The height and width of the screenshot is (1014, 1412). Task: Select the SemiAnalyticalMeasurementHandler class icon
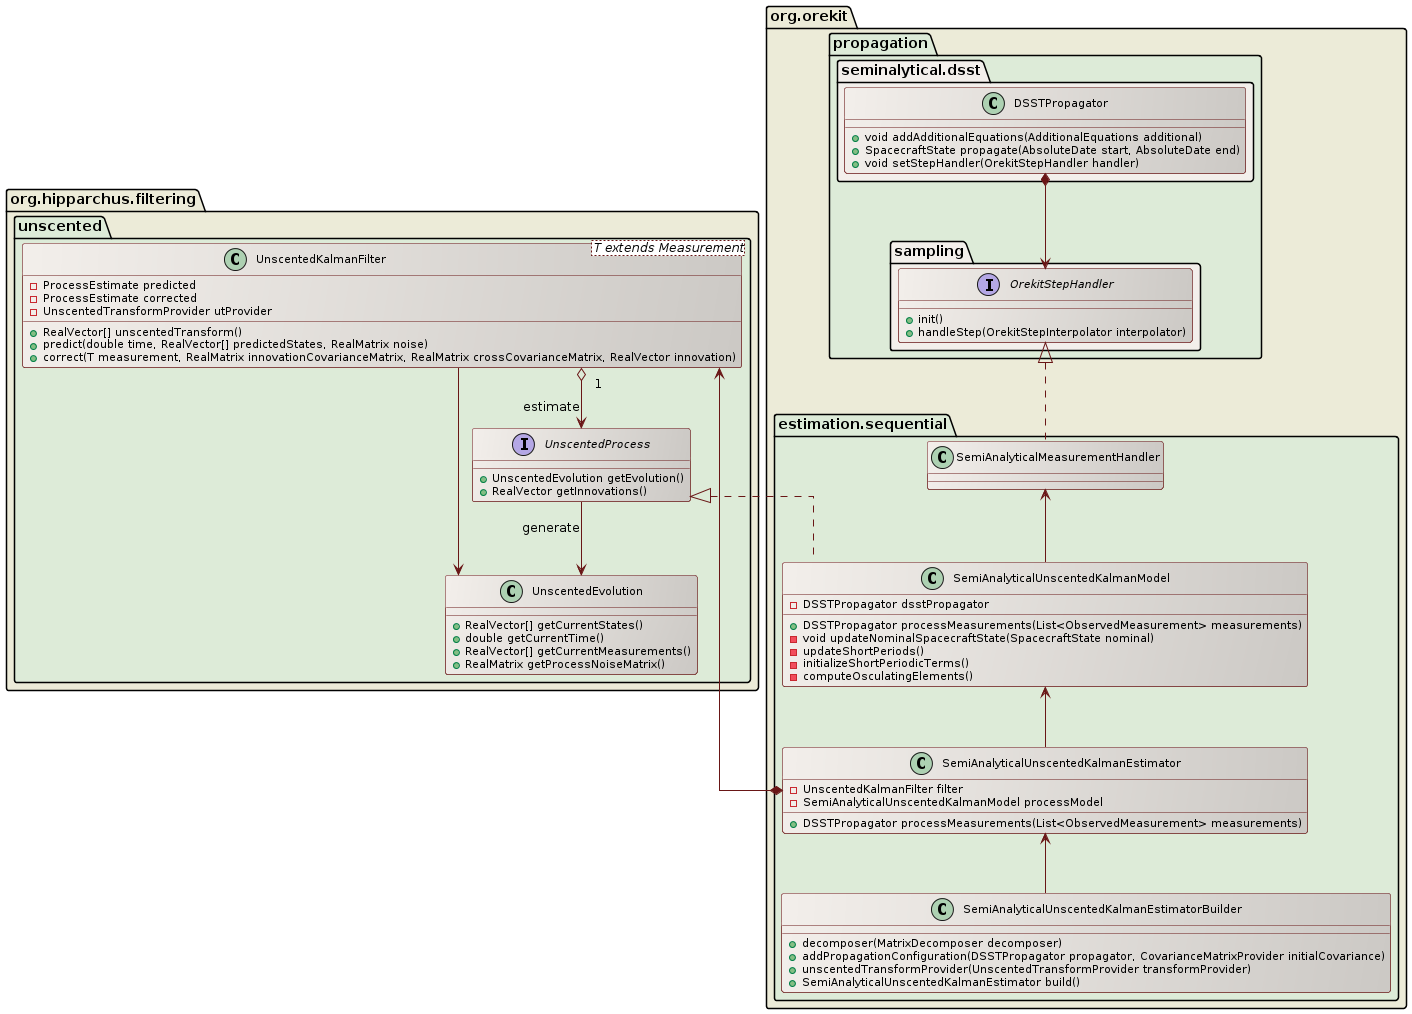tap(943, 457)
